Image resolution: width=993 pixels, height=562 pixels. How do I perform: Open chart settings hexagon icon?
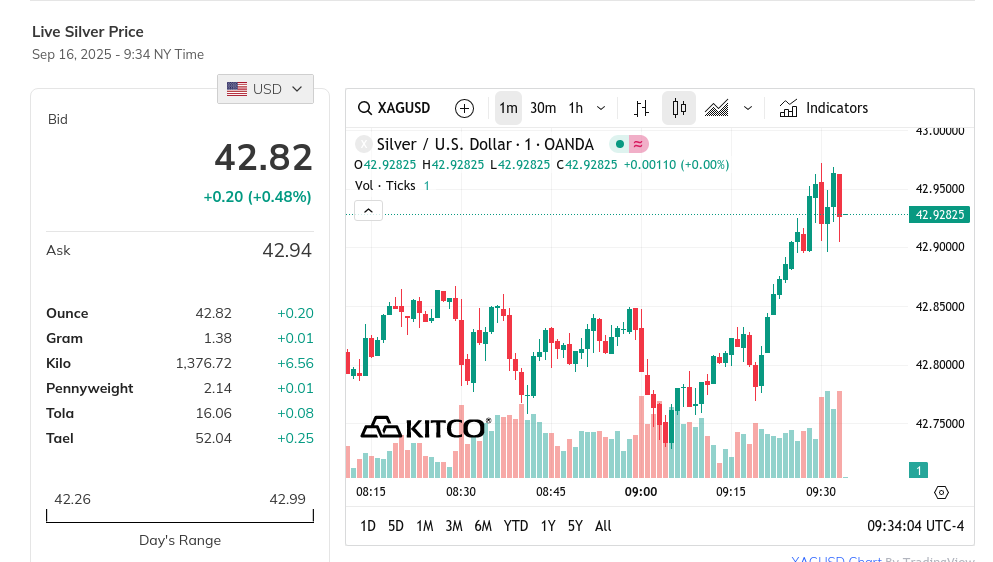coord(942,492)
